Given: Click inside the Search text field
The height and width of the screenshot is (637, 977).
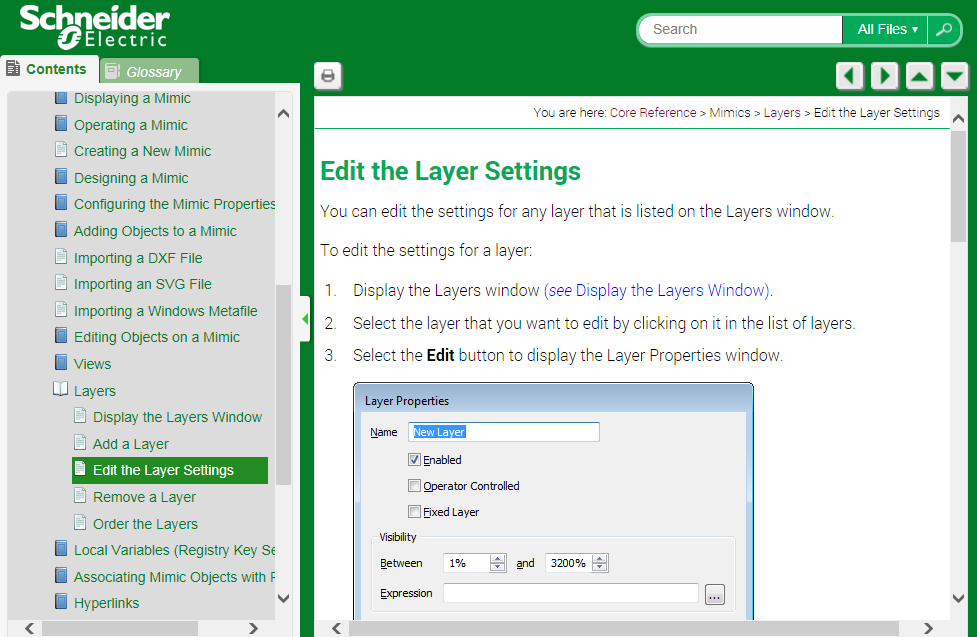Looking at the screenshot, I should (x=740, y=30).
